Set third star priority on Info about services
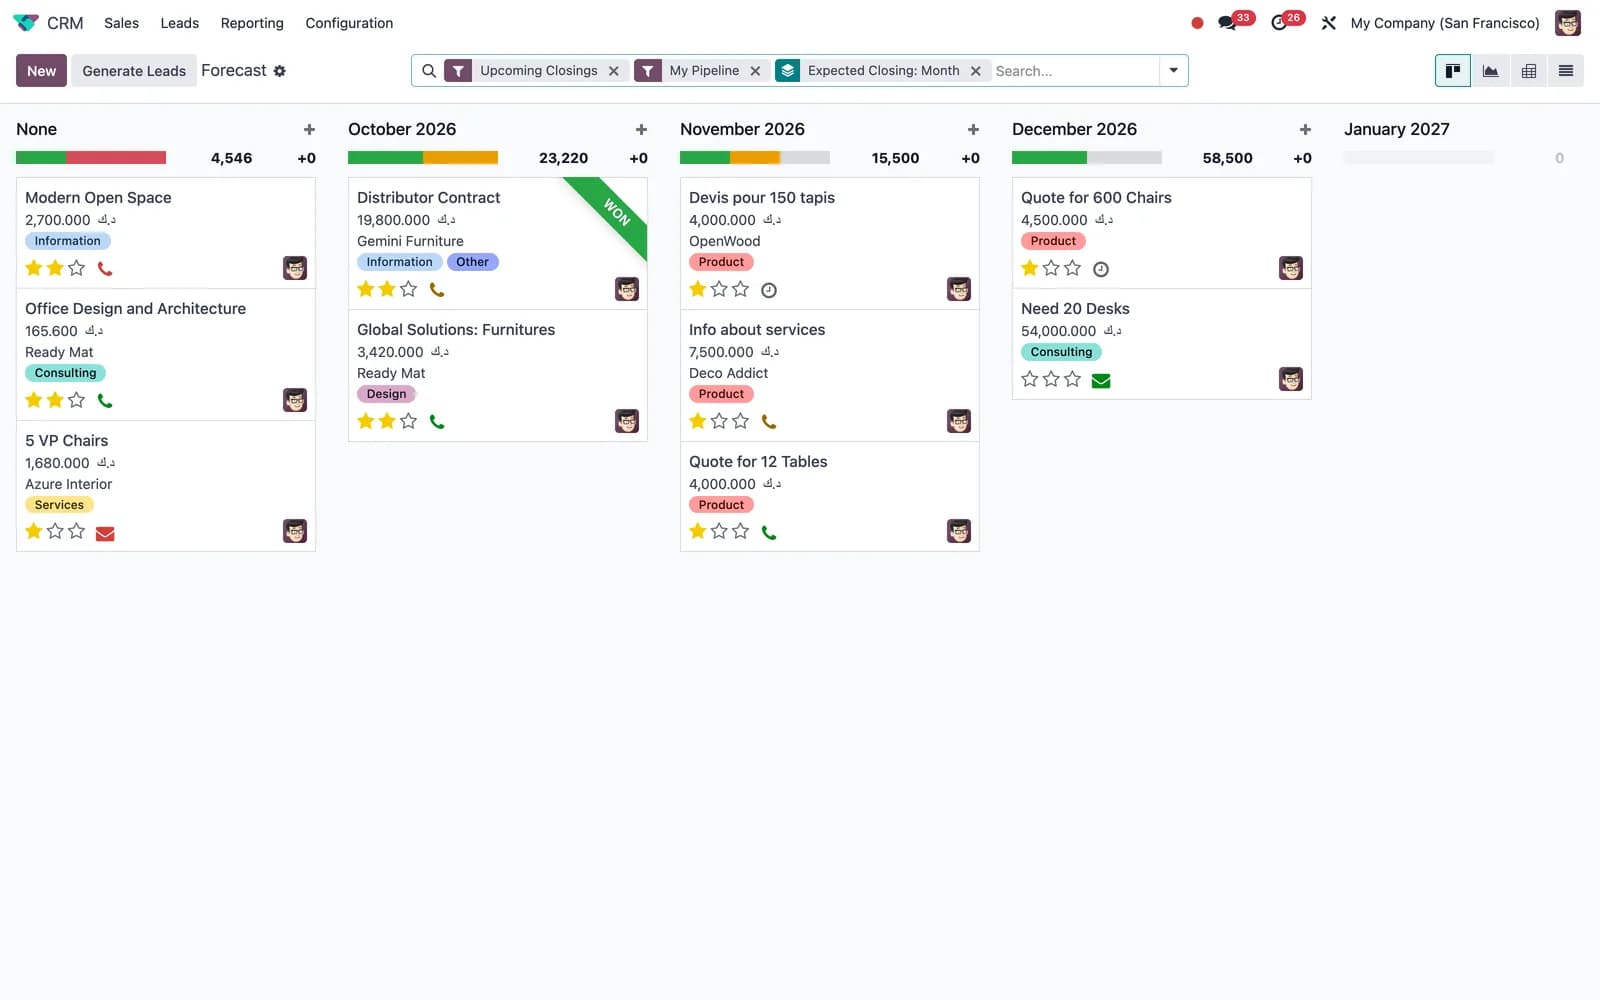The image size is (1600, 1000). pyautogui.click(x=740, y=421)
